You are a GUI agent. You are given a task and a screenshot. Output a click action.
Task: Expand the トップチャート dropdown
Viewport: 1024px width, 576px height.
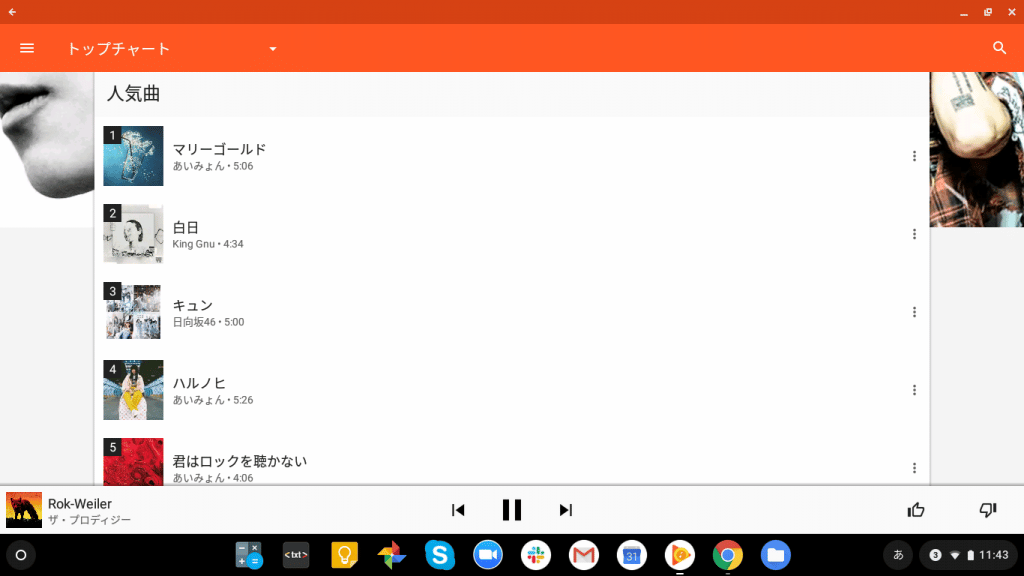point(272,49)
